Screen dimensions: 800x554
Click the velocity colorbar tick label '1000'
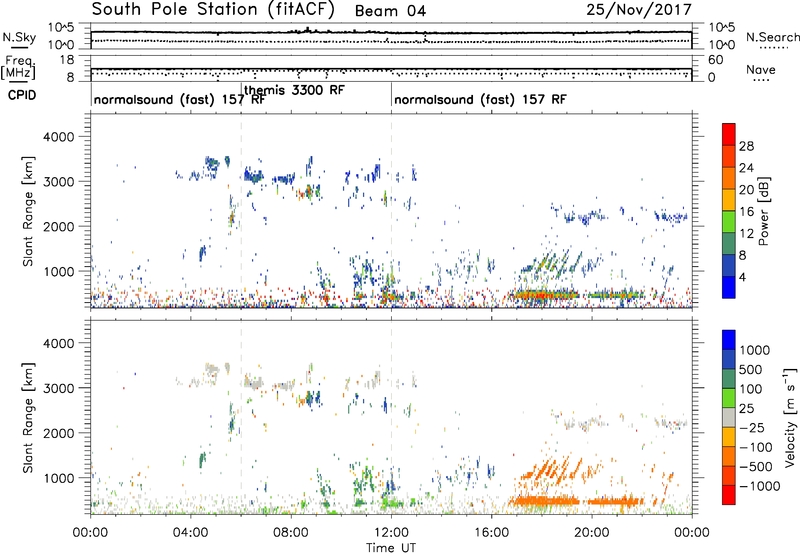(754, 350)
